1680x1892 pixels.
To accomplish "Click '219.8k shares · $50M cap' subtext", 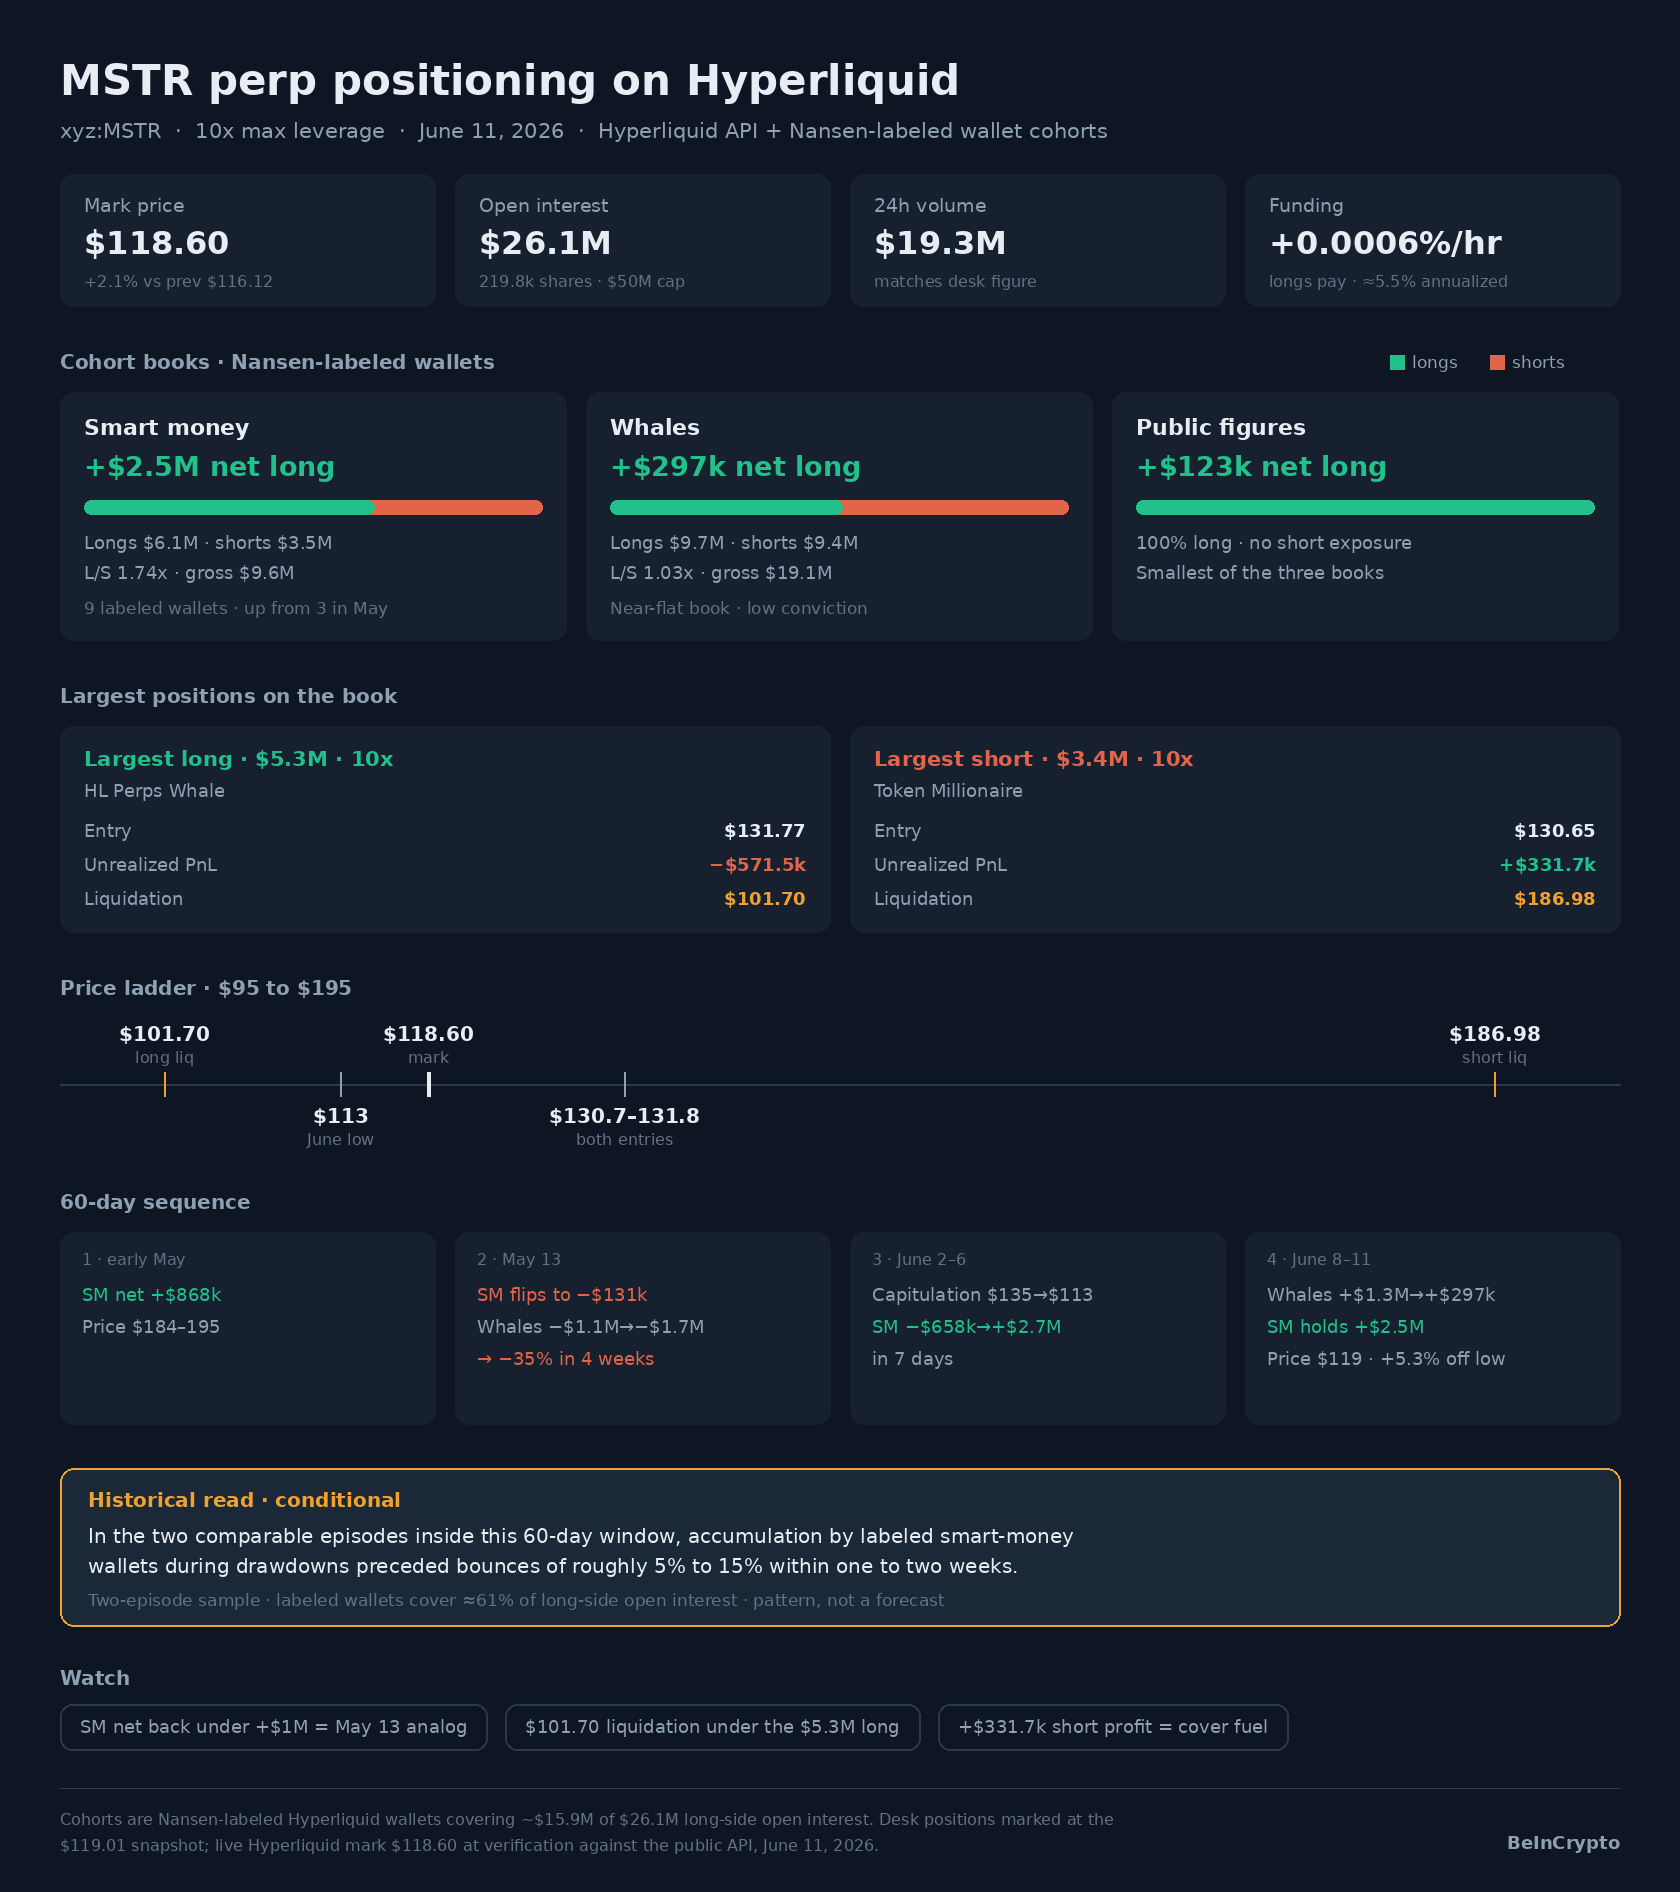I will pyautogui.click(x=582, y=282).
